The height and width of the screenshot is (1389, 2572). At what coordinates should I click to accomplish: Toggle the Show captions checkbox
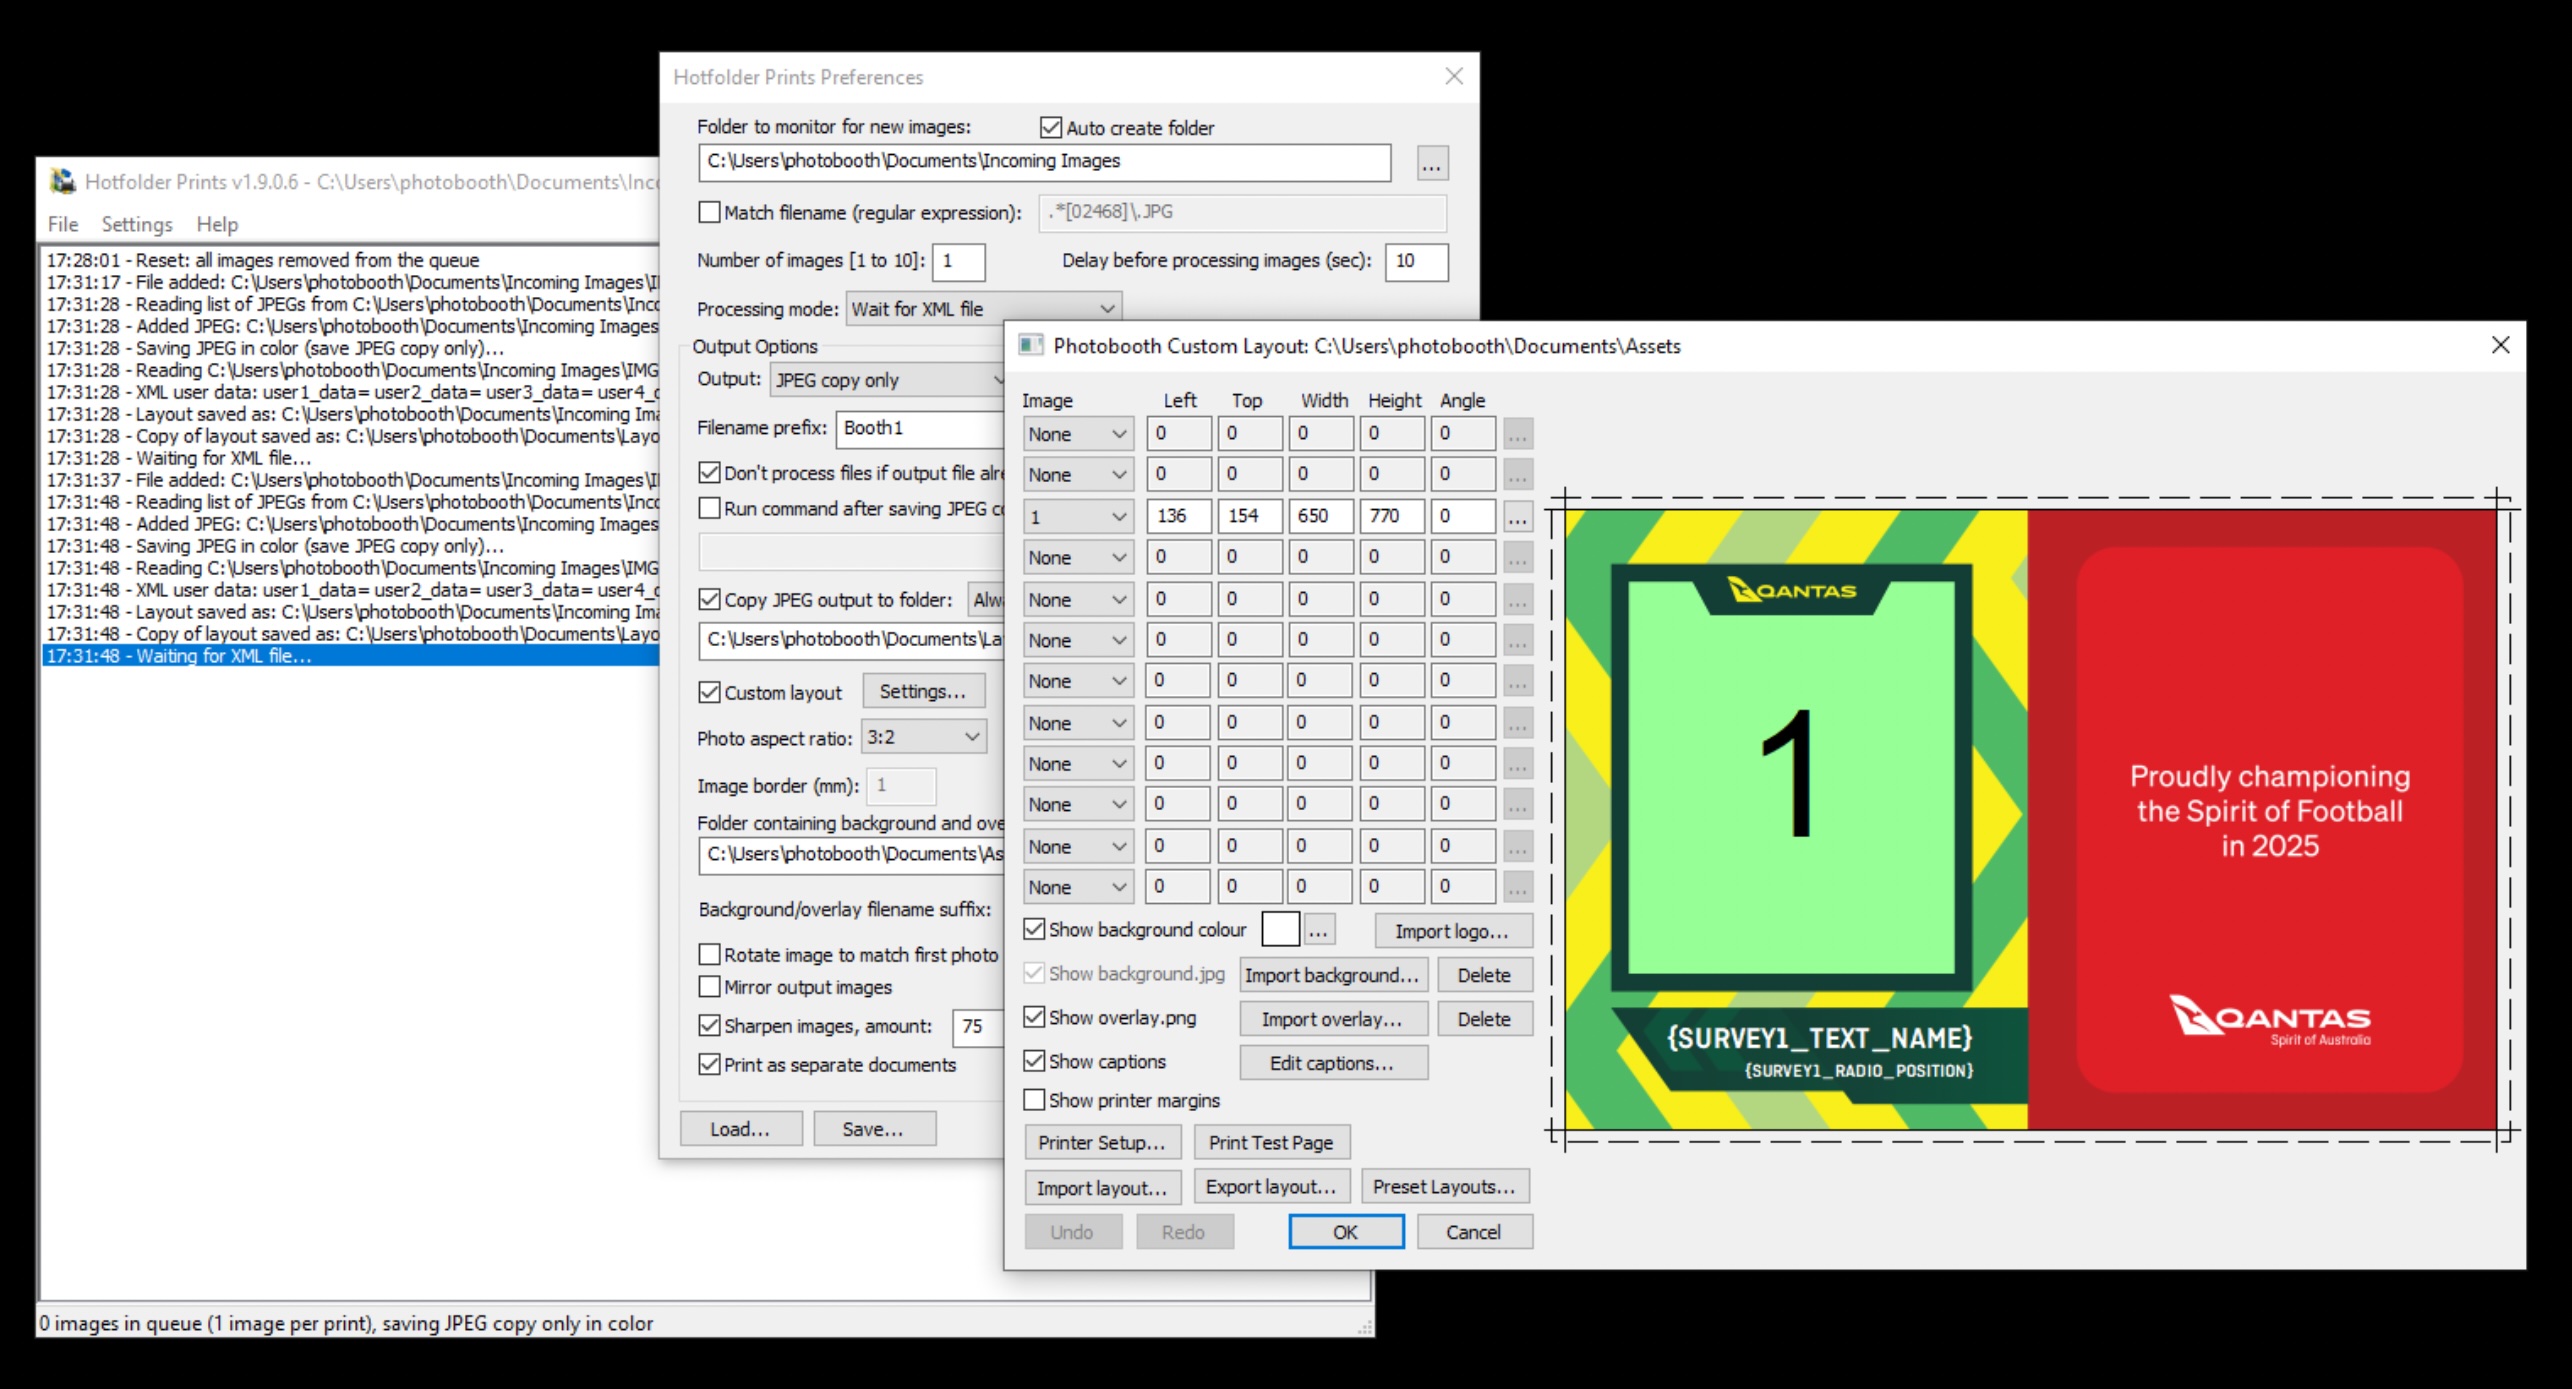click(x=1035, y=1061)
